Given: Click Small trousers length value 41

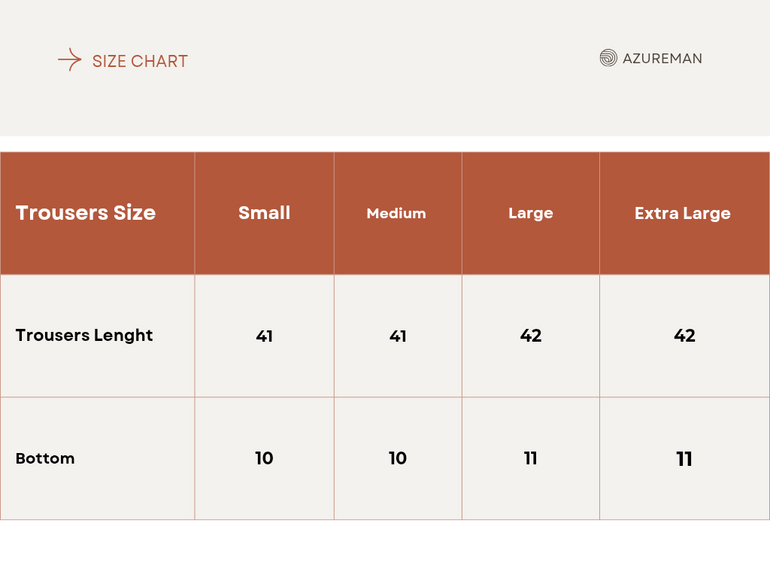Looking at the screenshot, I should tap(264, 336).
